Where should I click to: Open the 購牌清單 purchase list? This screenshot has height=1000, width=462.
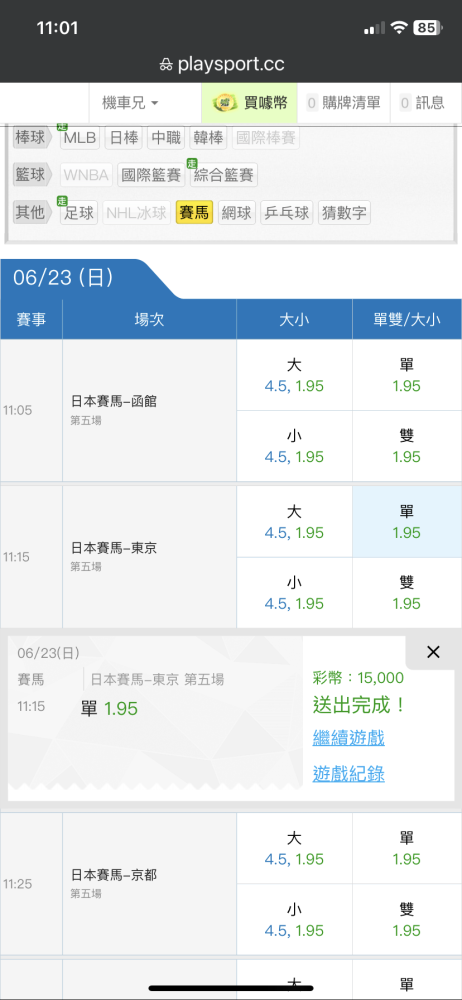click(343, 103)
